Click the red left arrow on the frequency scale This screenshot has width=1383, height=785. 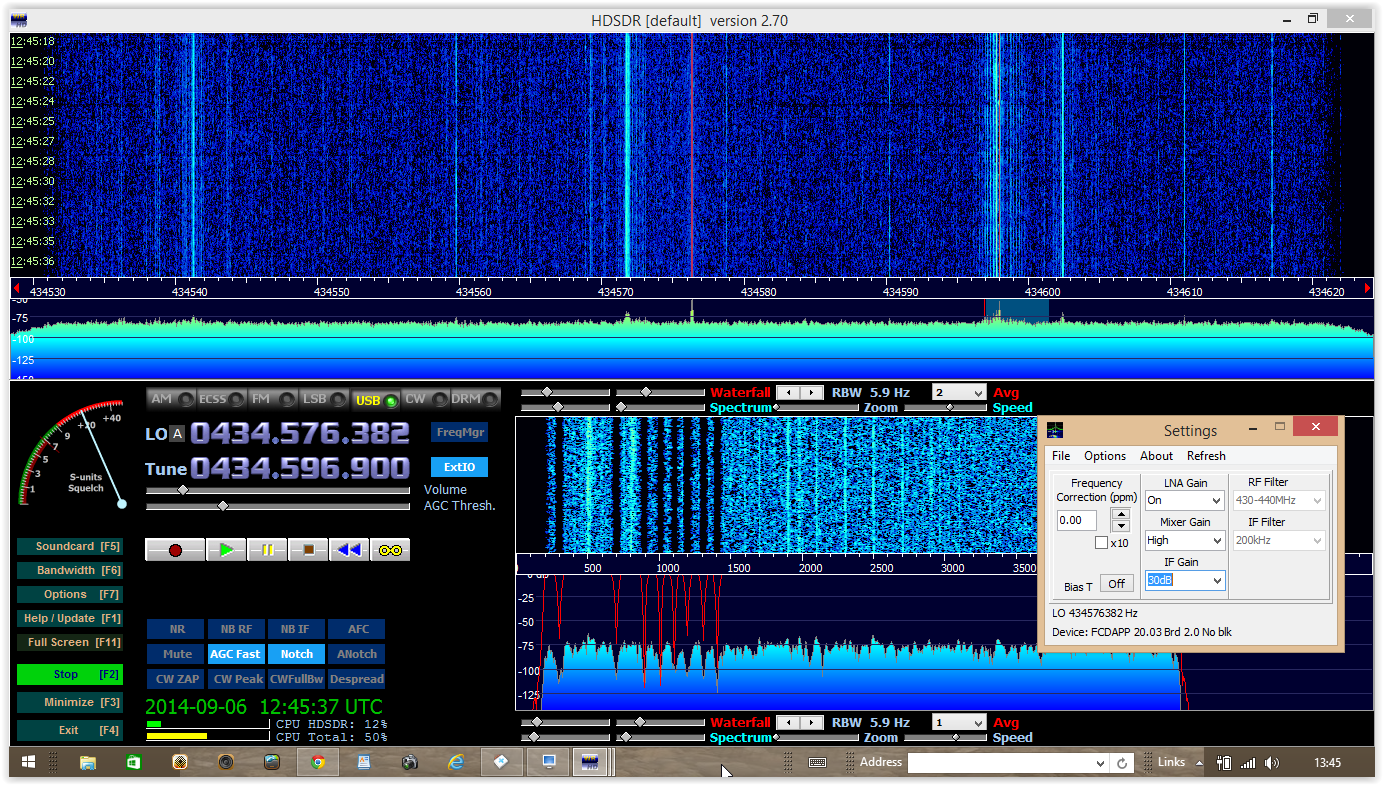click(x=17, y=289)
